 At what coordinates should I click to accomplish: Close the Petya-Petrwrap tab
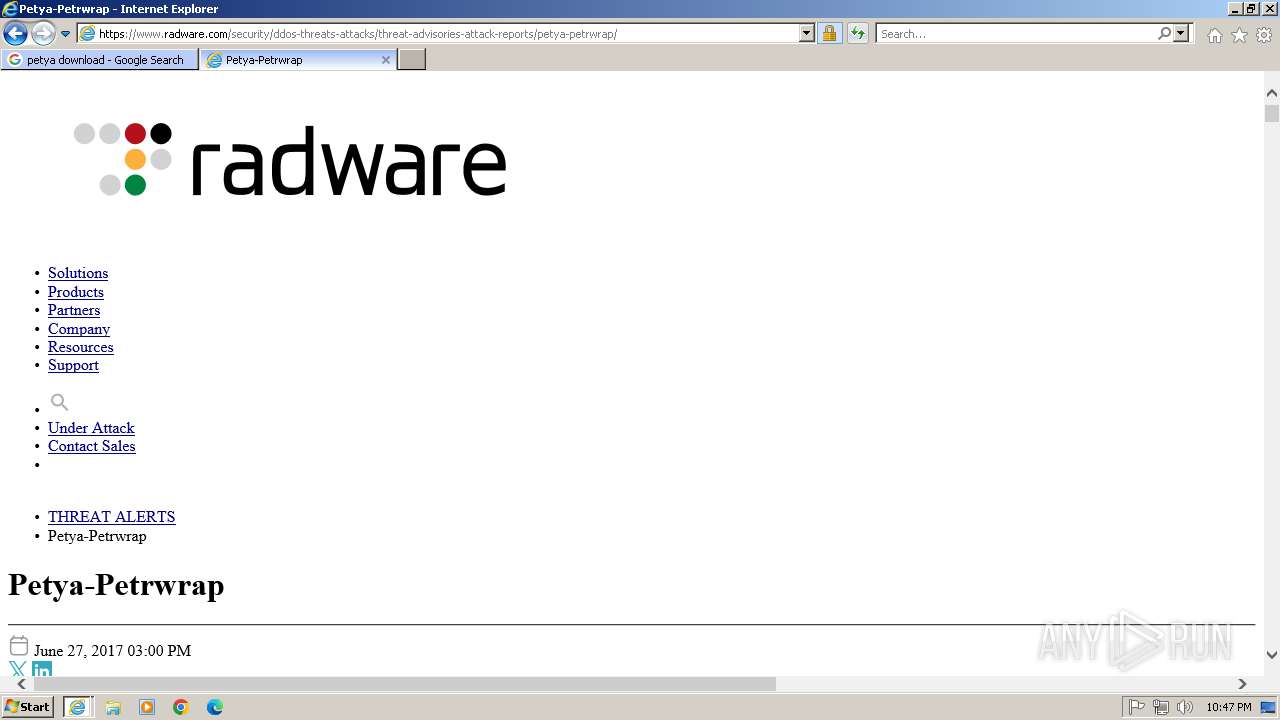tap(386, 60)
